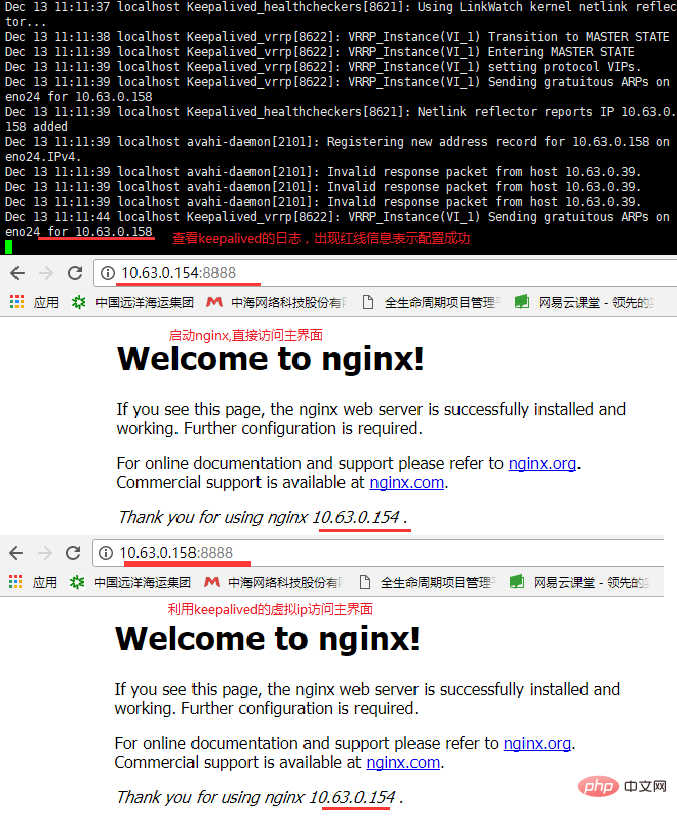Open apps grid icon in lower bookmarks bar
The height and width of the screenshot is (819, 677).
coord(16,581)
